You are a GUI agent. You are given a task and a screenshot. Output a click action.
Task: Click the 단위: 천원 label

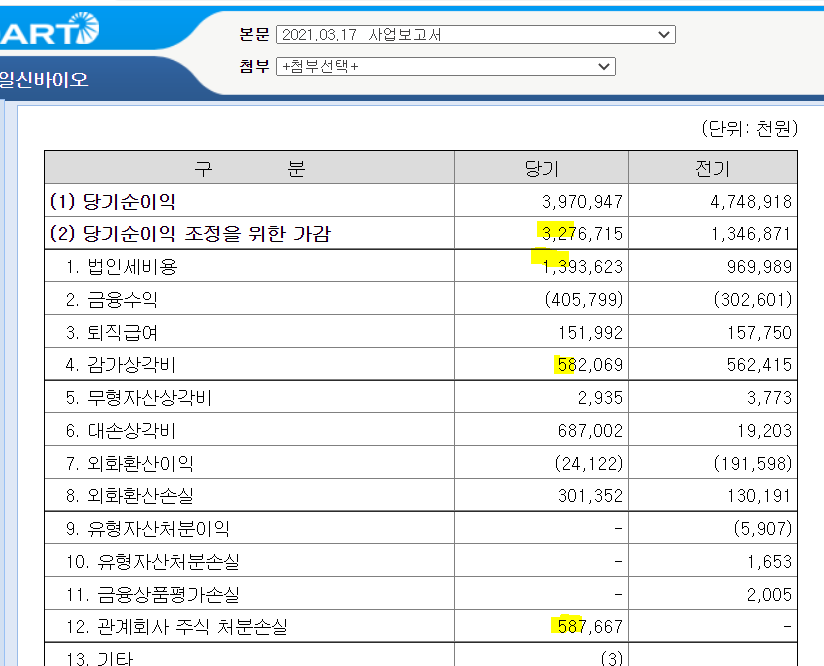point(750,128)
